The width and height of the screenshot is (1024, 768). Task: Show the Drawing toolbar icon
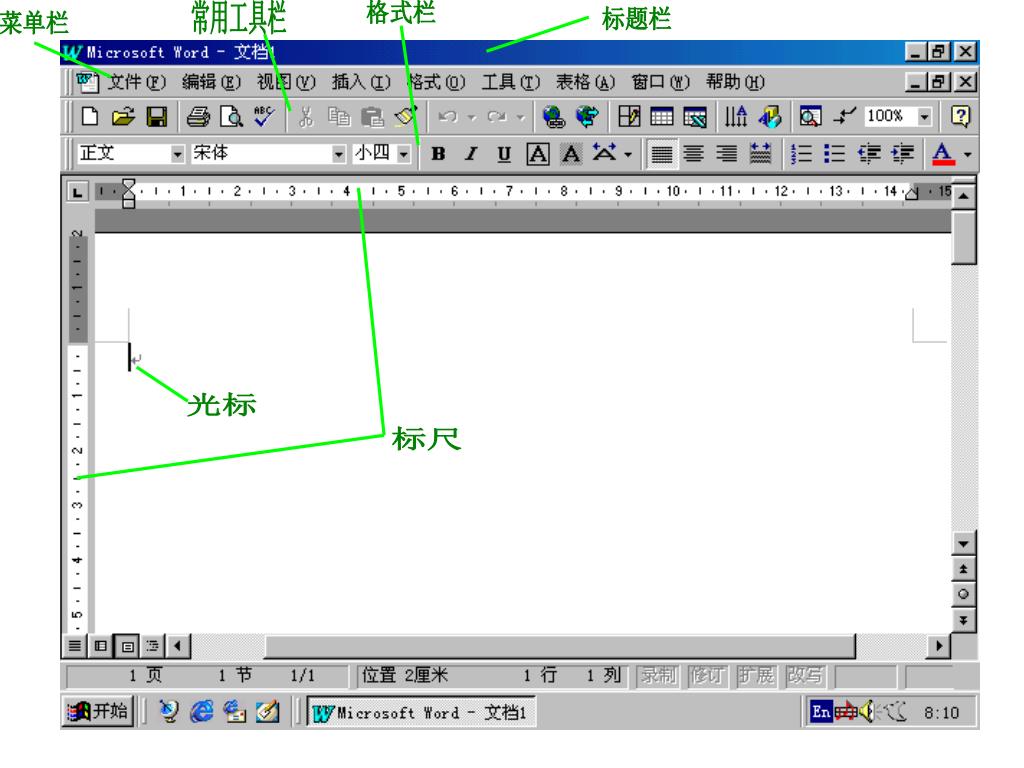point(769,117)
